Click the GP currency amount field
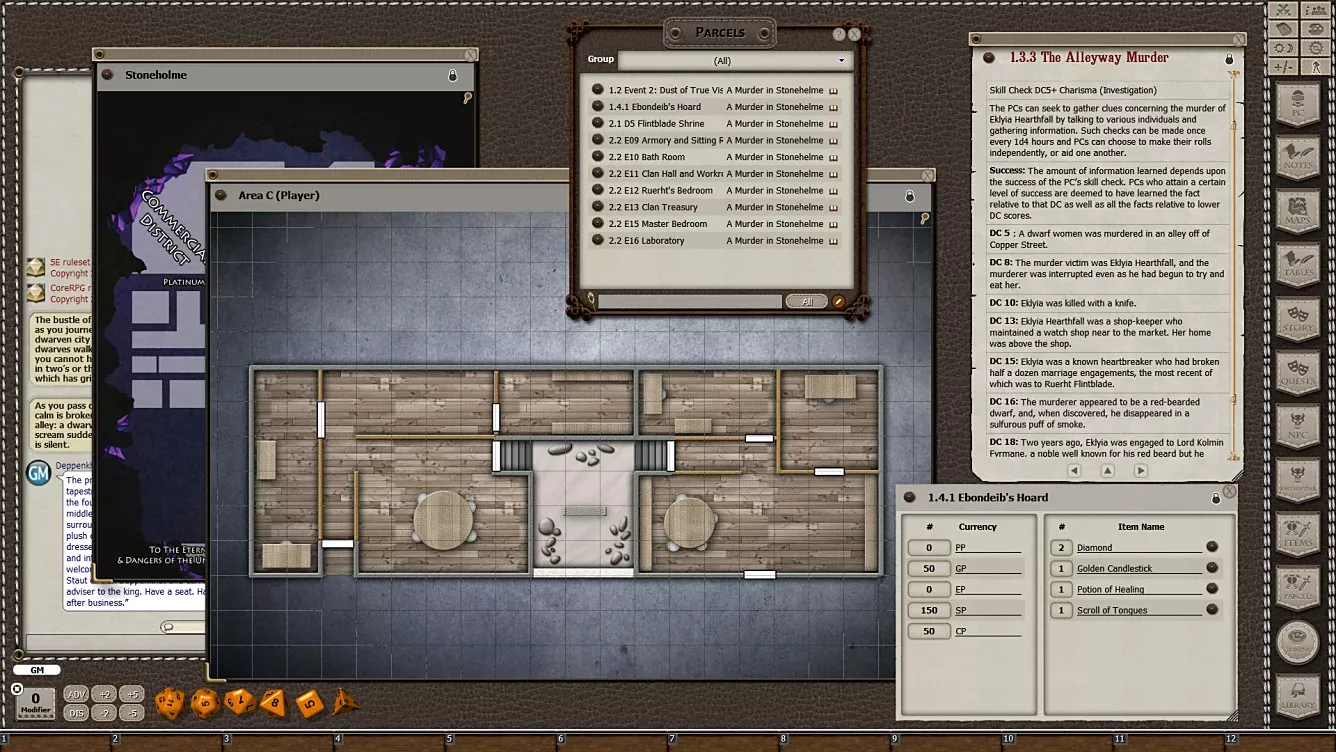The width and height of the screenshot is (1336, 752). 929,568
